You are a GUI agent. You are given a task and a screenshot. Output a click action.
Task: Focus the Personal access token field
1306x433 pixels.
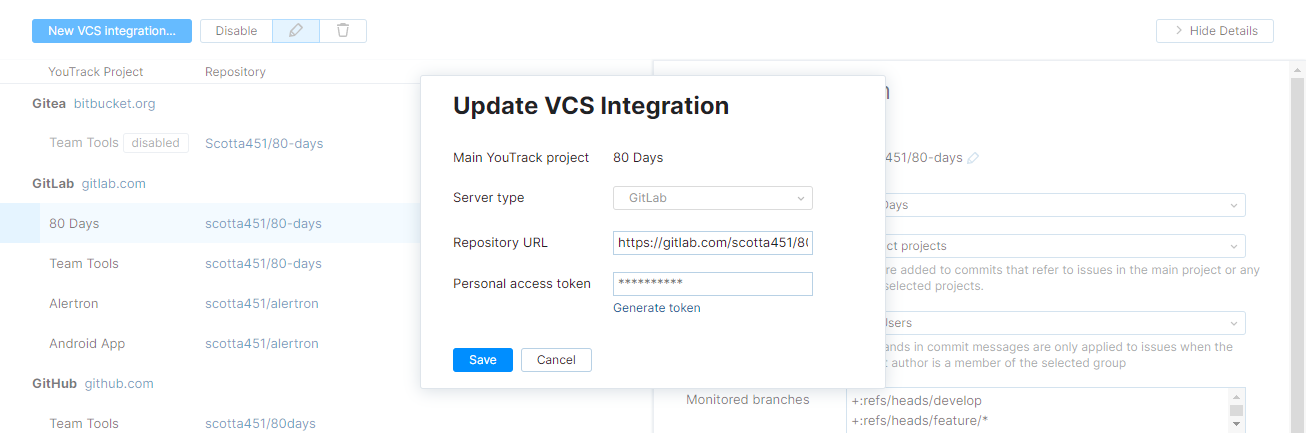[712, 284]
